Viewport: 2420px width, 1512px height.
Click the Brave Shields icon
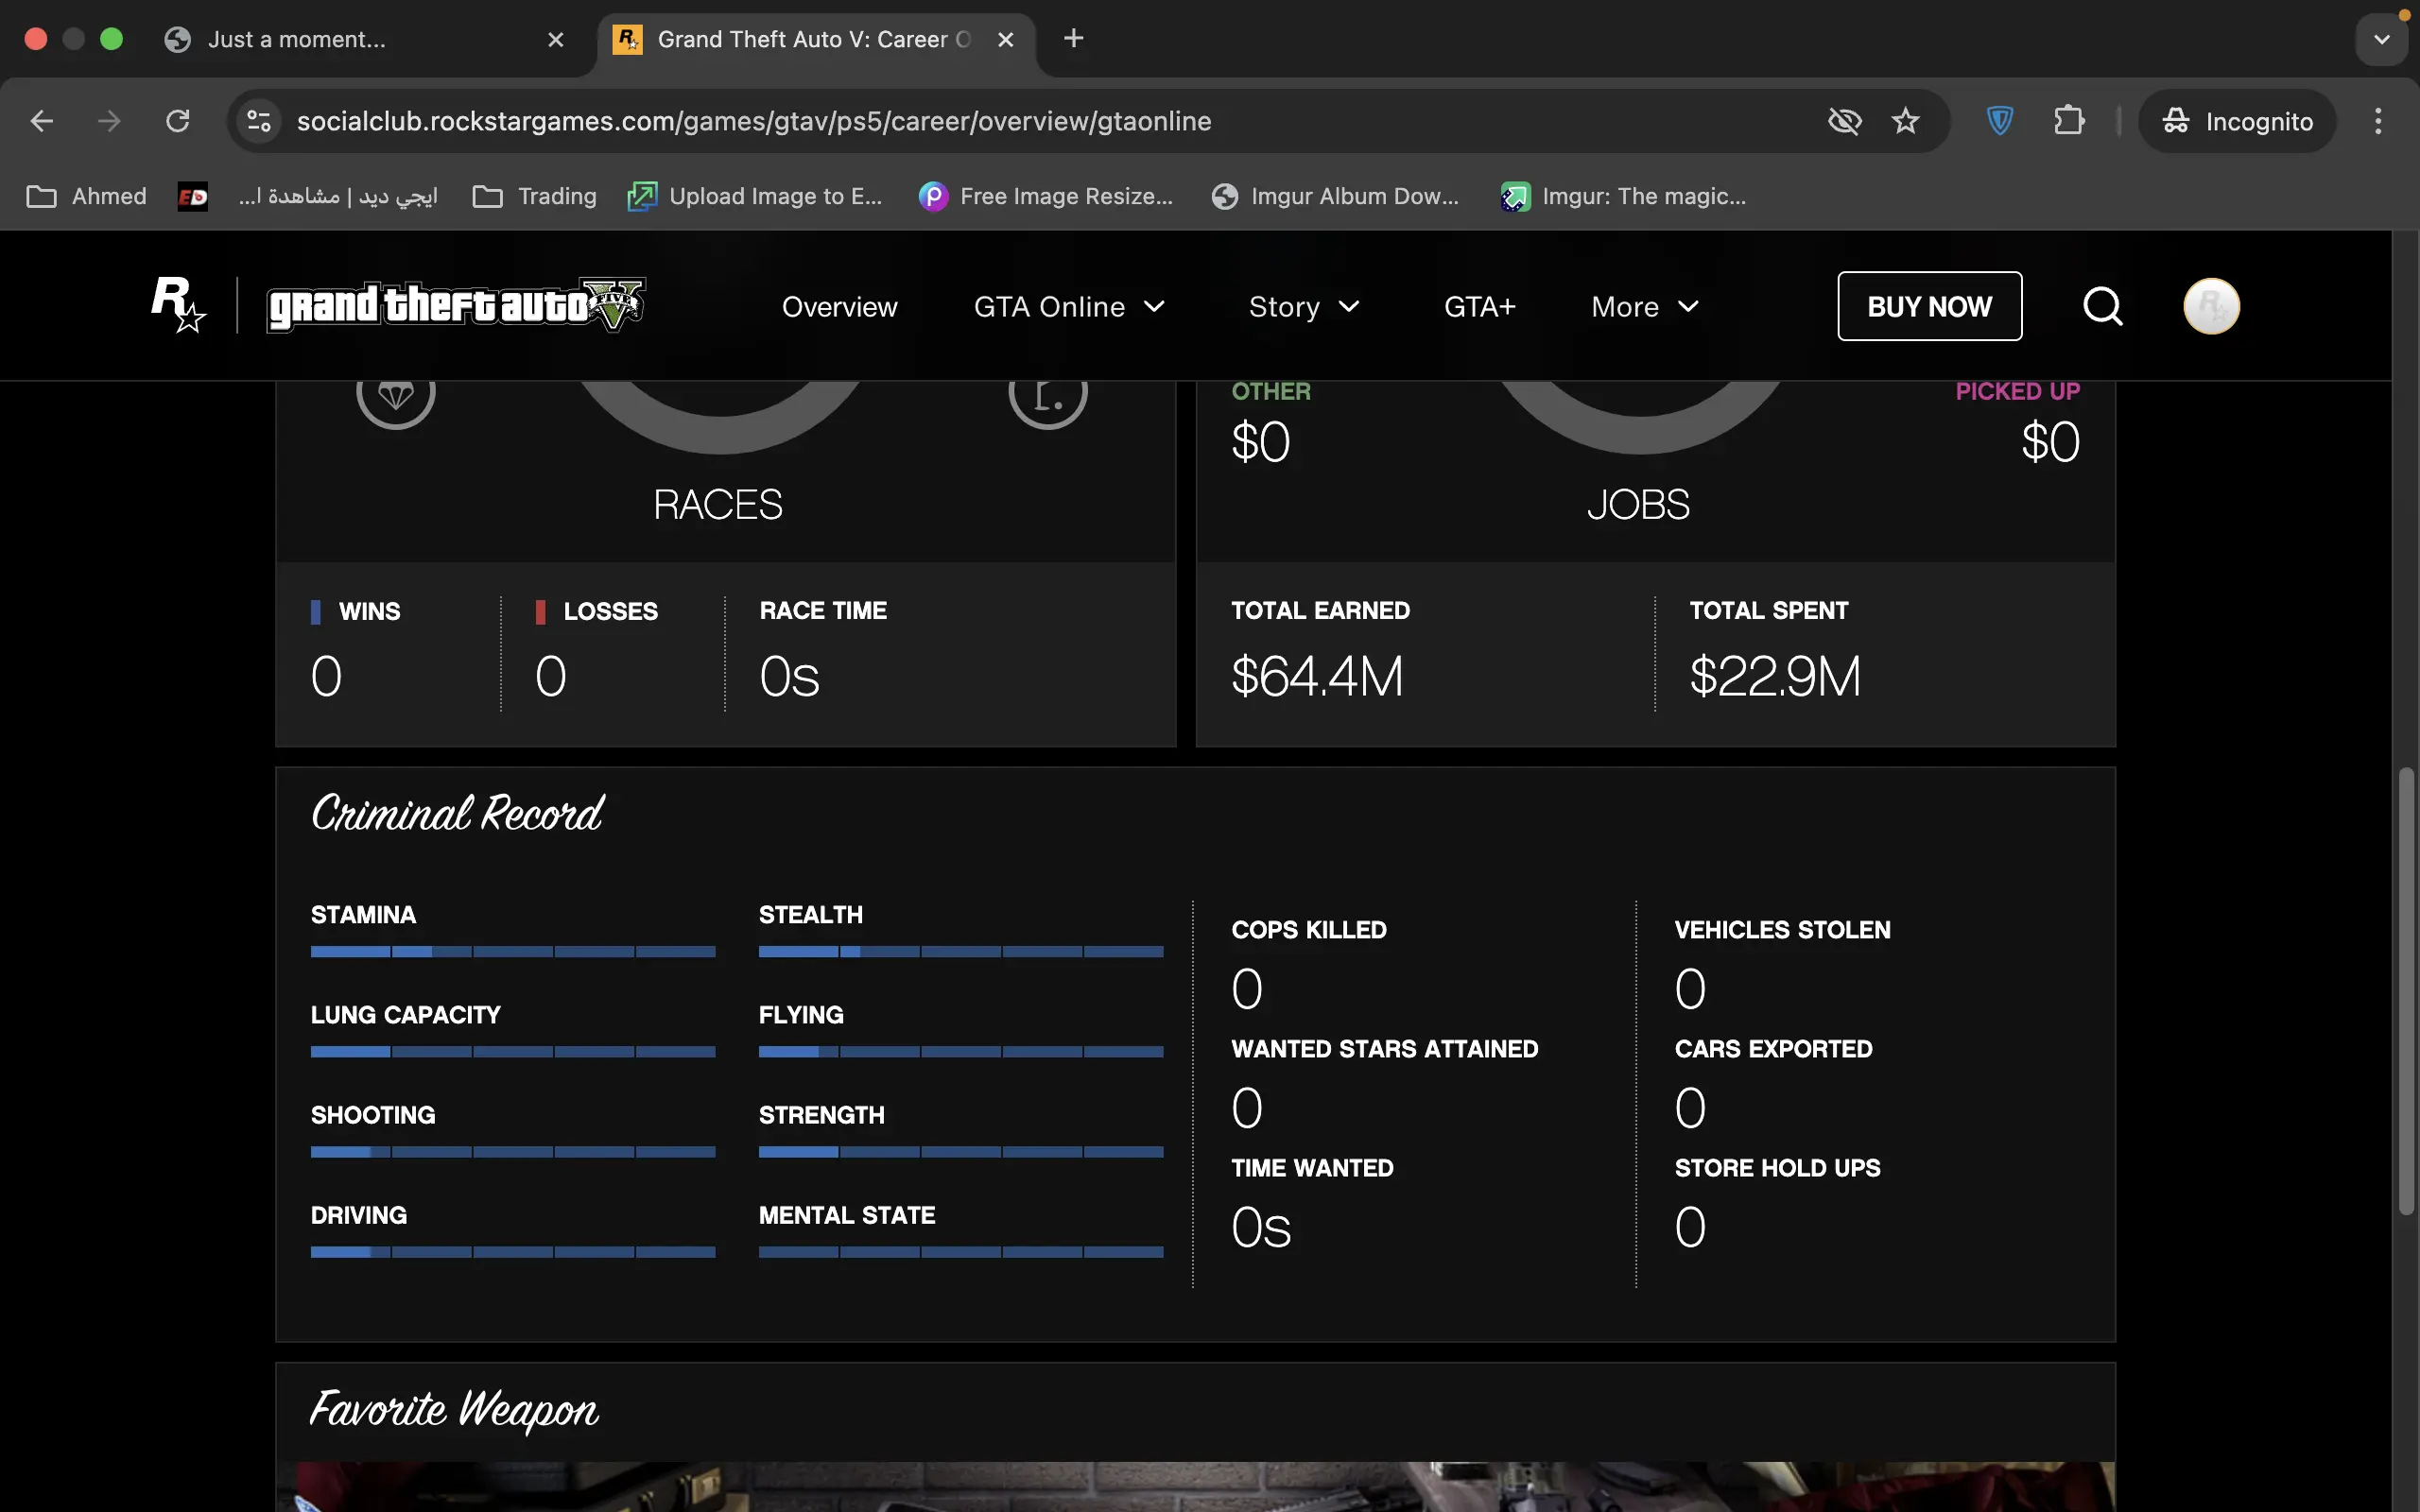pos(1999,121)
